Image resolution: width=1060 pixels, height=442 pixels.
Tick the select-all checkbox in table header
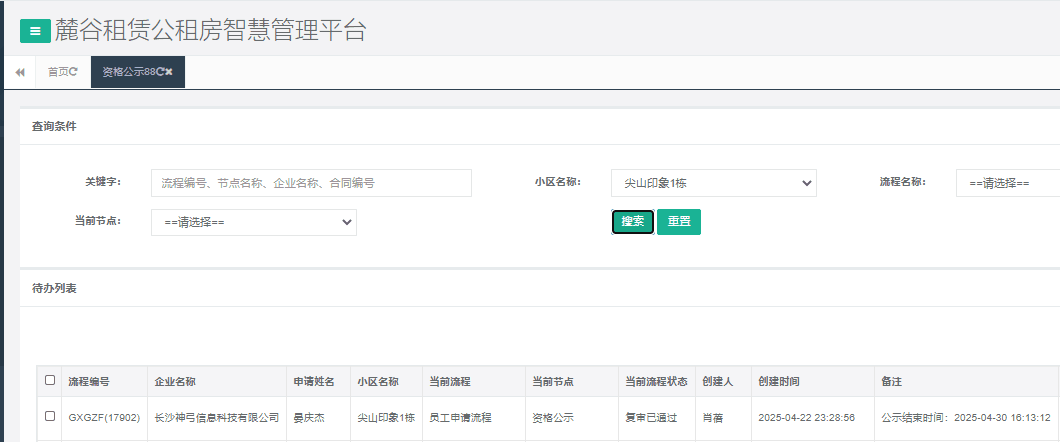click(x=50, y=380)
